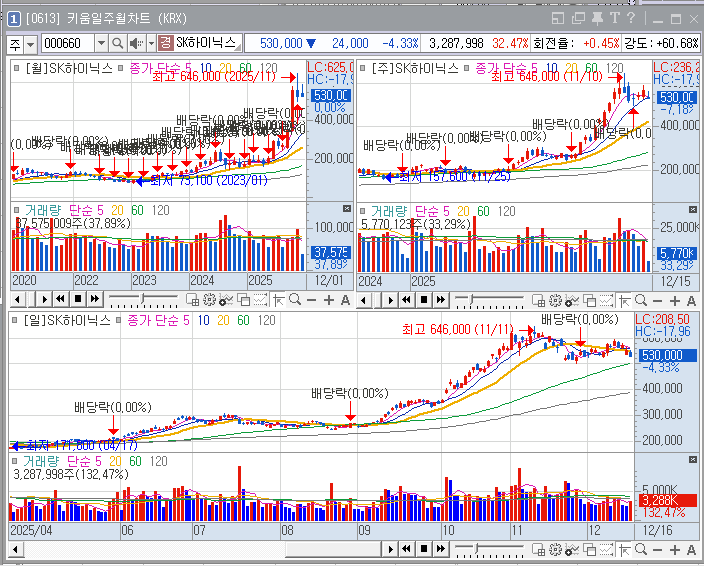This screenshot has height=567, width=704.
Task: Click monthly chart layout grid icon
Action: pyautogui.click(x=193, y=299)
